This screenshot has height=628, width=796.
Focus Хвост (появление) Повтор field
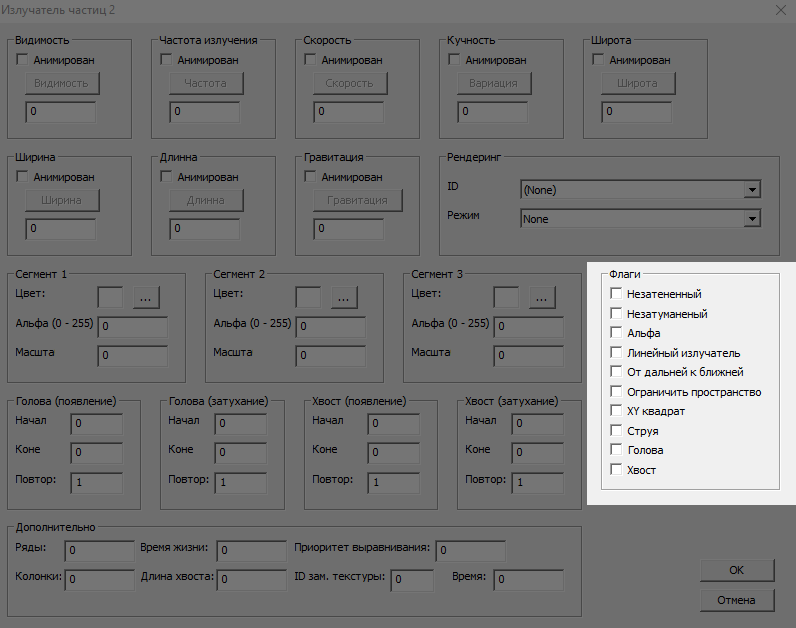point(393,483)
